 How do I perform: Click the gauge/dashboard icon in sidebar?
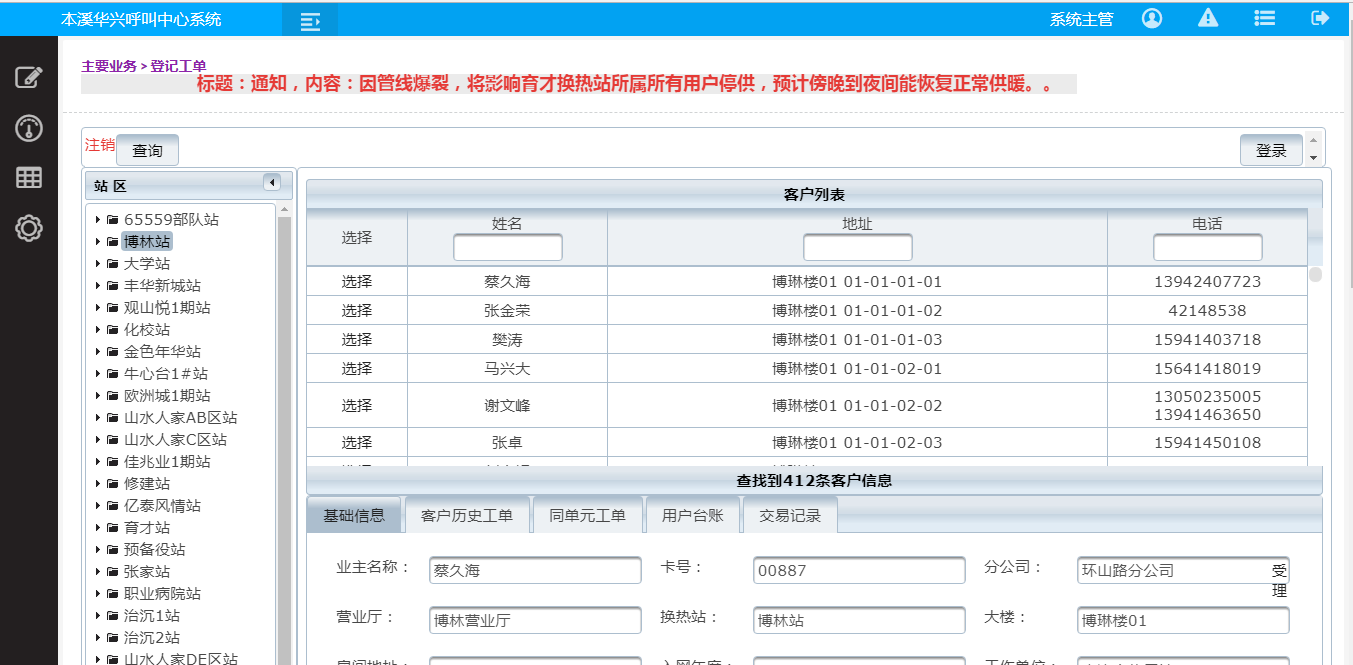tap(29, 128)
